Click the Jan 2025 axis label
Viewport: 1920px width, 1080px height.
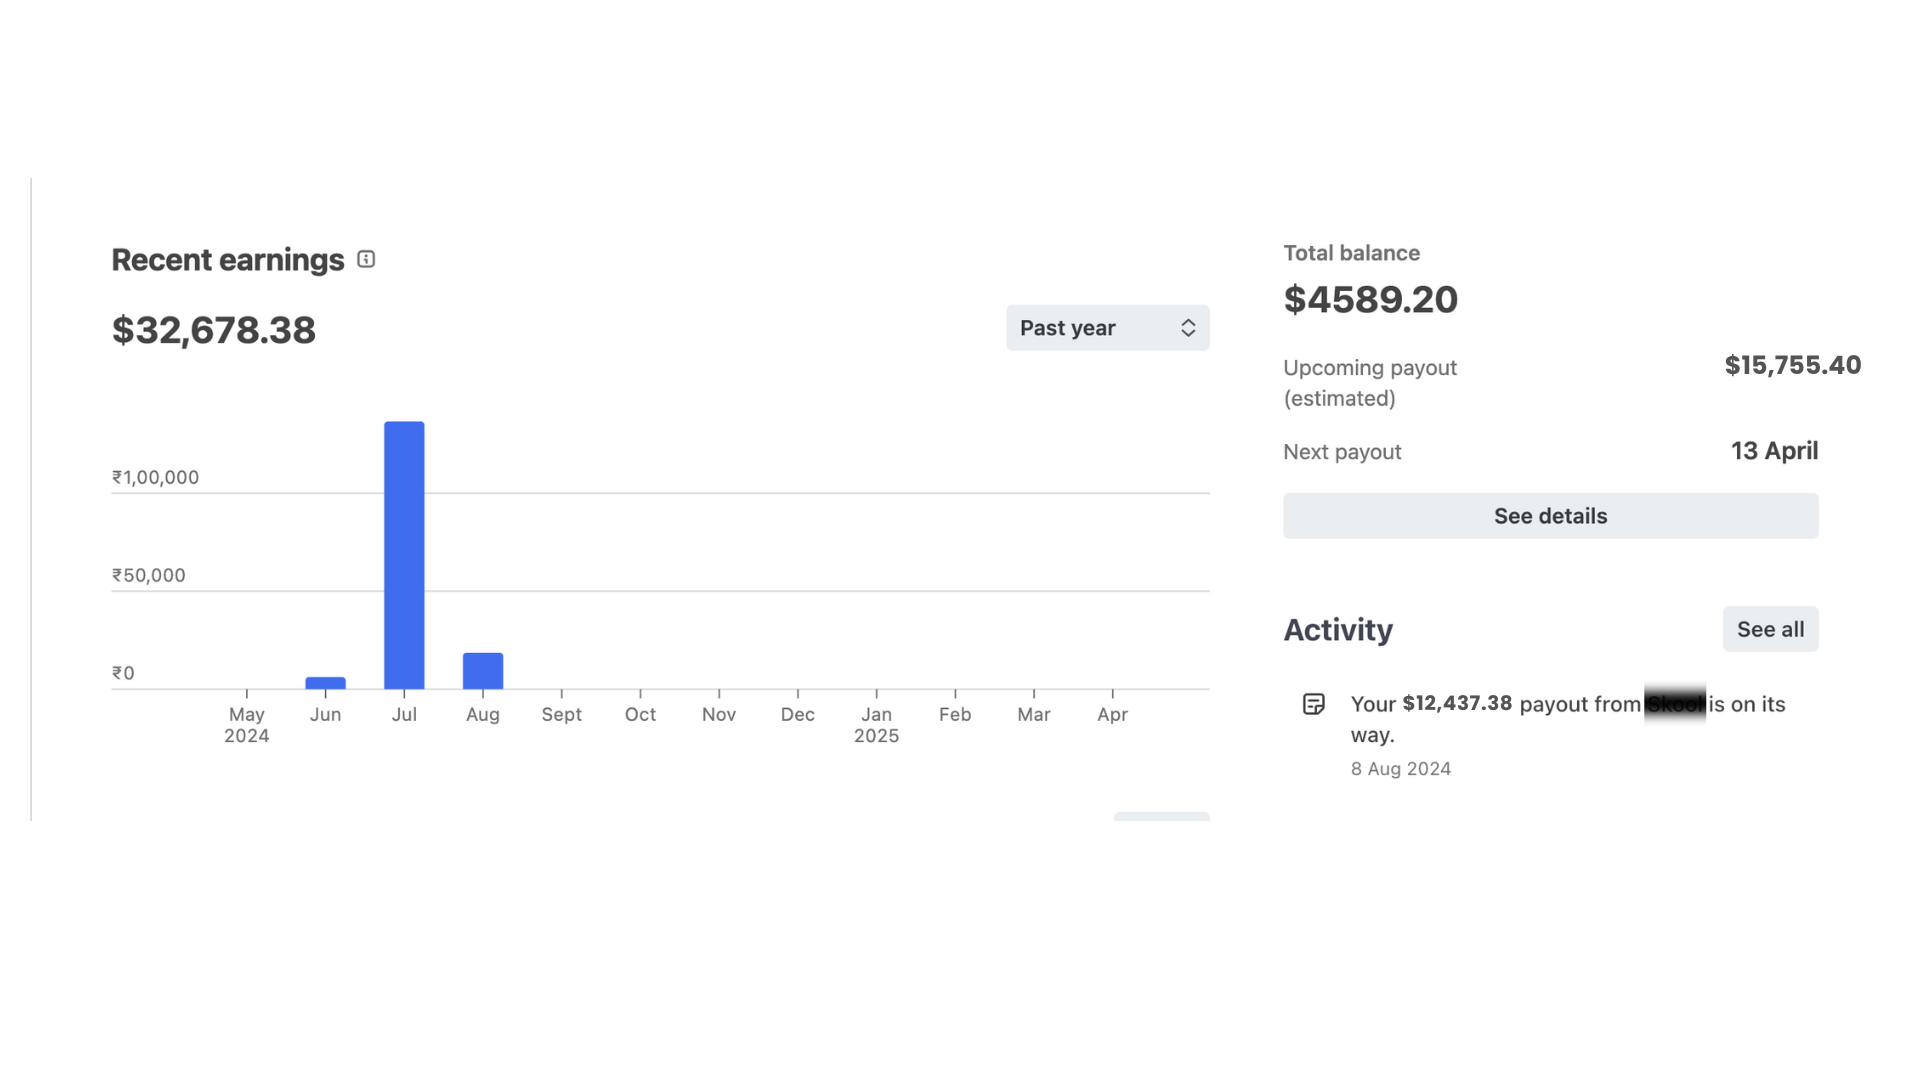(x=876, y=725)
